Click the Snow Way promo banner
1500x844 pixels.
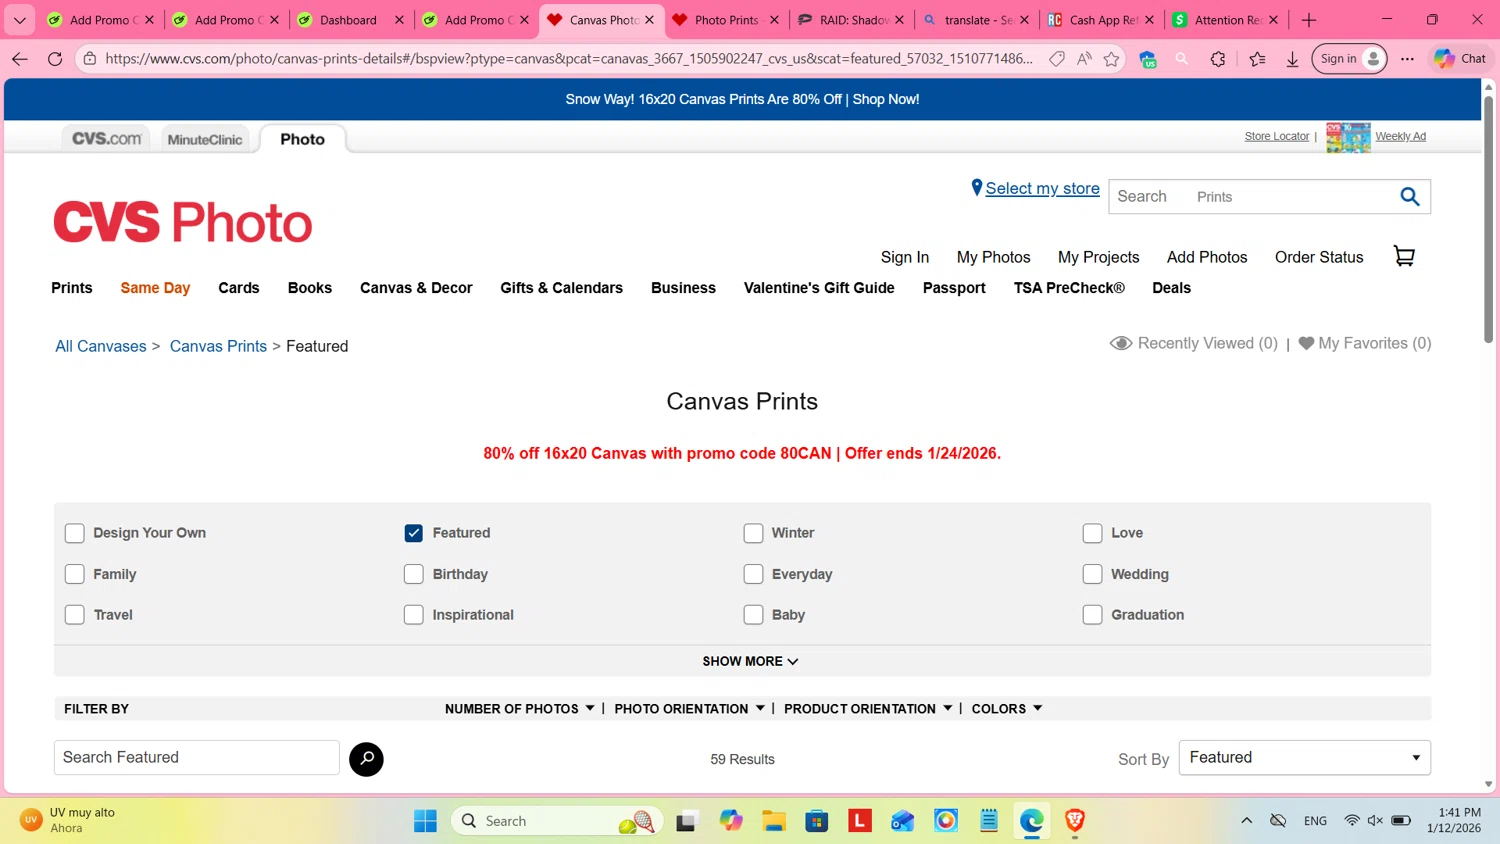[742, 99]
